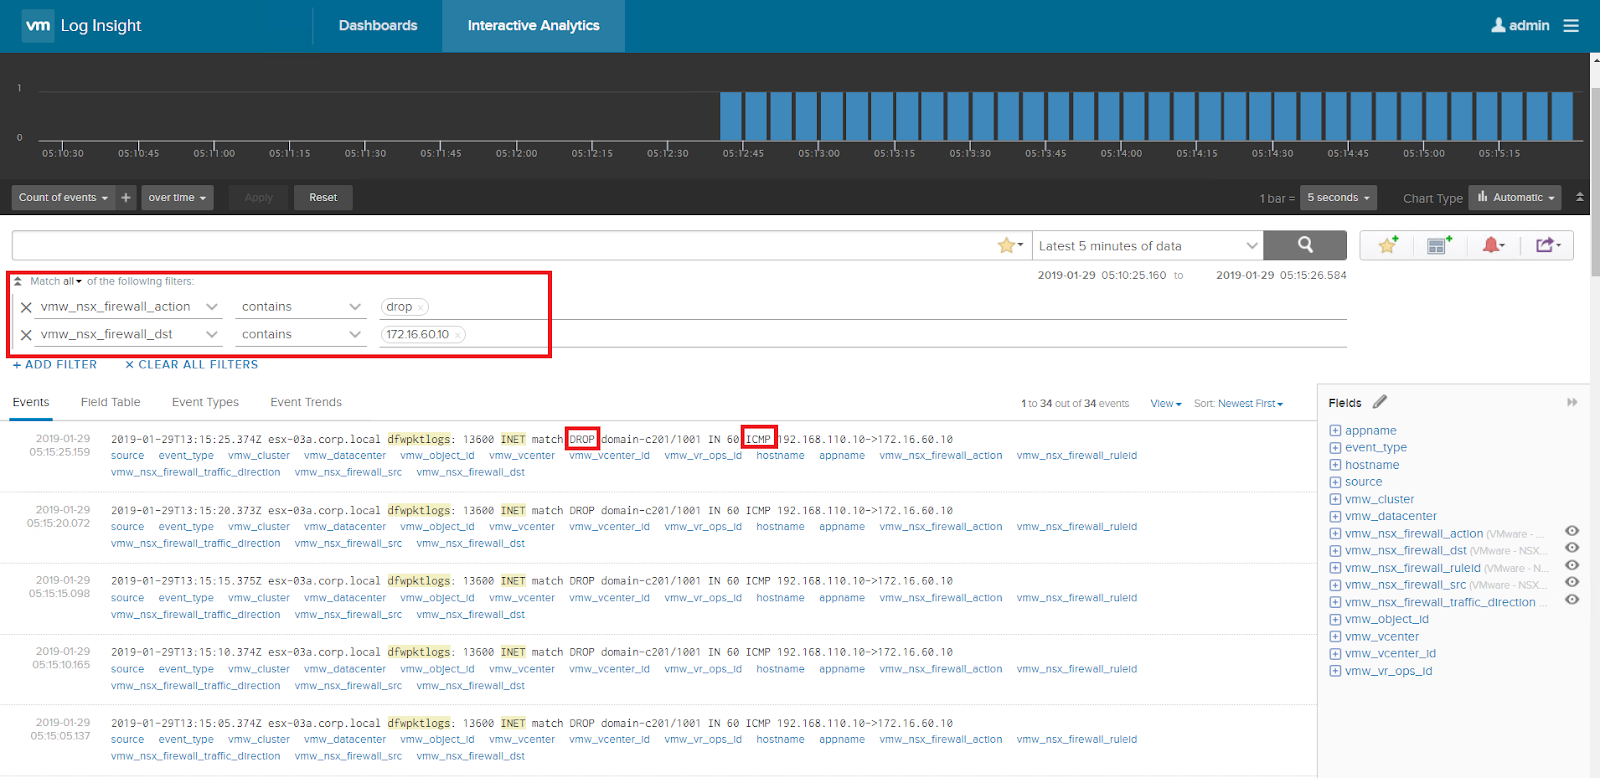Click the Apply button
The height and width of the screenshot is (778, 1600).
tap(258, 198)
